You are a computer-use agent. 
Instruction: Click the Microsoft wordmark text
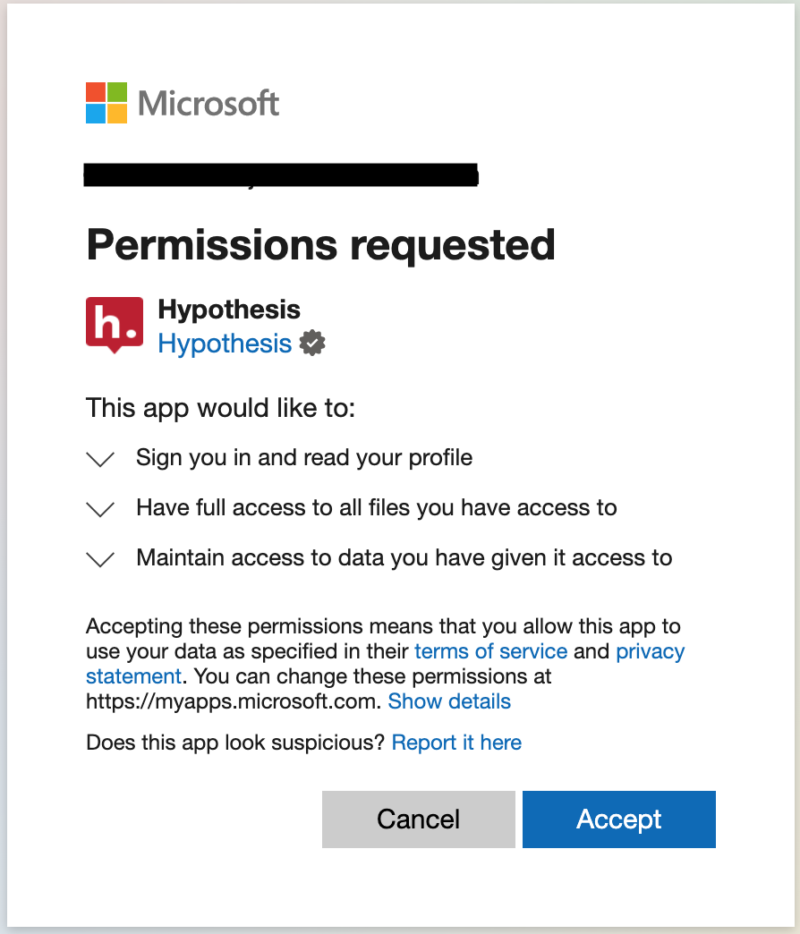[210, 101]
